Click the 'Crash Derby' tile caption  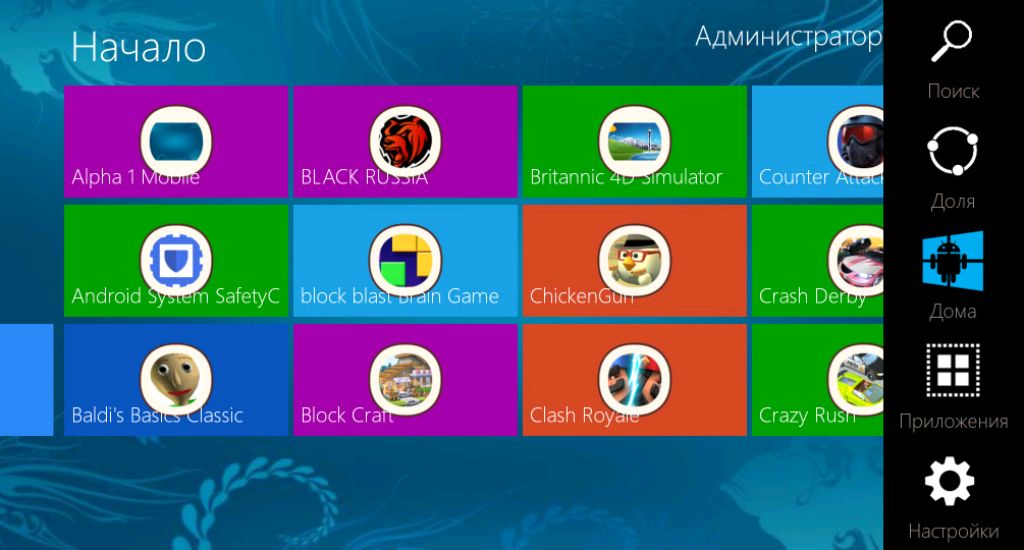[812, 297]
